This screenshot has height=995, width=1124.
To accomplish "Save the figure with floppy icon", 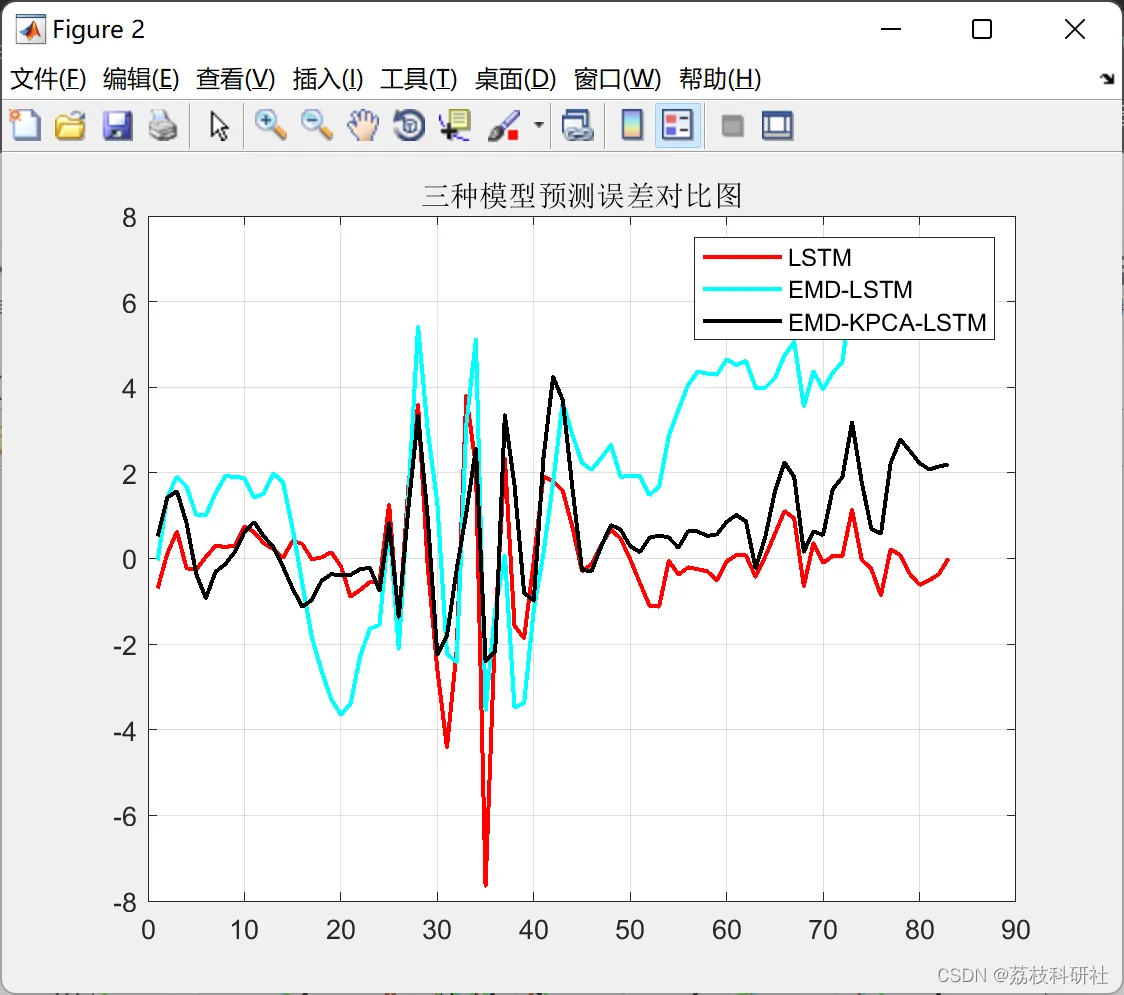I will [117, 125].
